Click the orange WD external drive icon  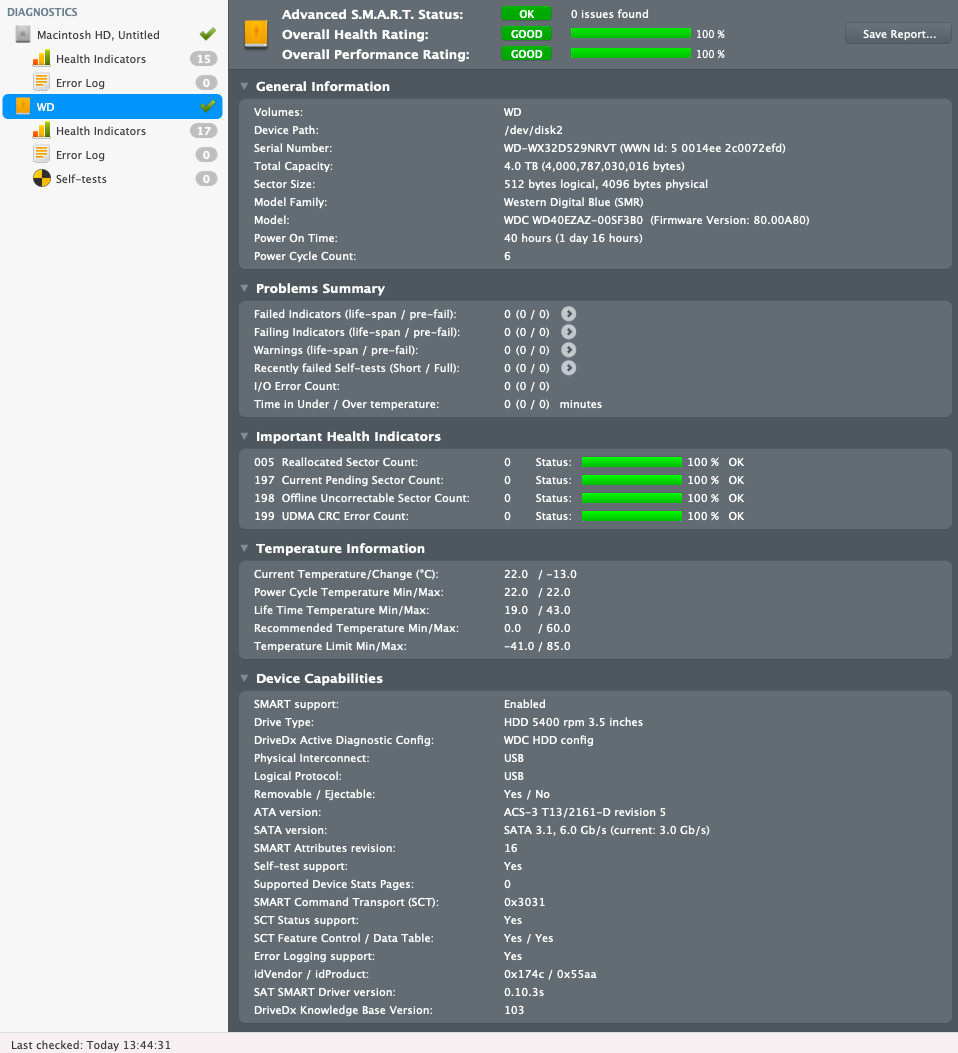click(23, 106)
